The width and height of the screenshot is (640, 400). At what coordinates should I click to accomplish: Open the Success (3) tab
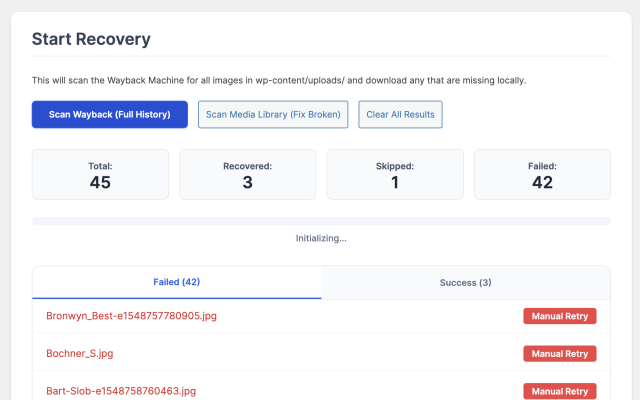coord(465,282)
